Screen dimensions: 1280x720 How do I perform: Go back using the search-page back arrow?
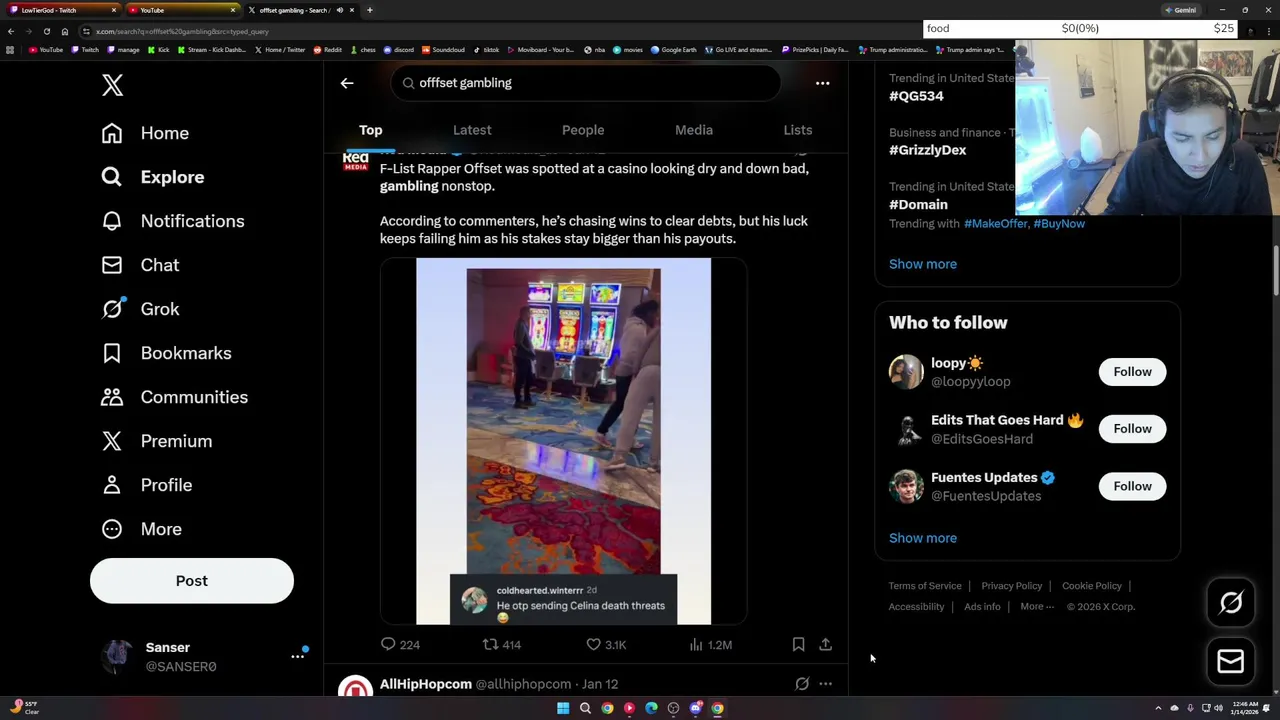tap(347, 83)
